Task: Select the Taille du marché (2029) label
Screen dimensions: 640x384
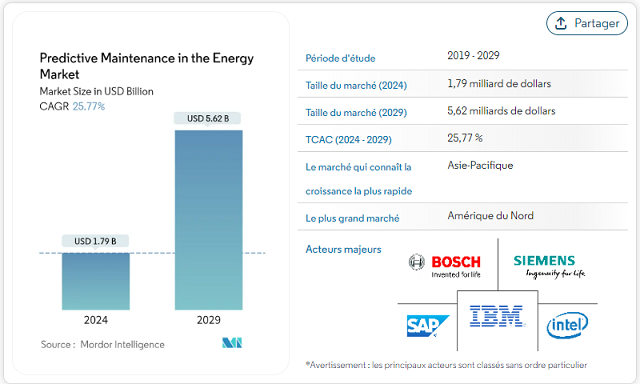Action: click(x=356, y=113)
